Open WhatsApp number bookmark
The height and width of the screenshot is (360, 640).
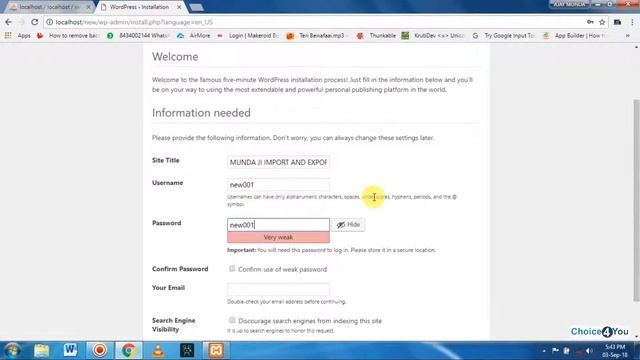coord(138,36)
